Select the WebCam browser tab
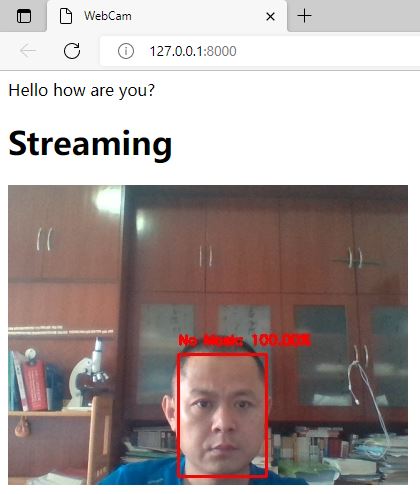The width and height of the screenshot is (420, 494). [167, 16]
